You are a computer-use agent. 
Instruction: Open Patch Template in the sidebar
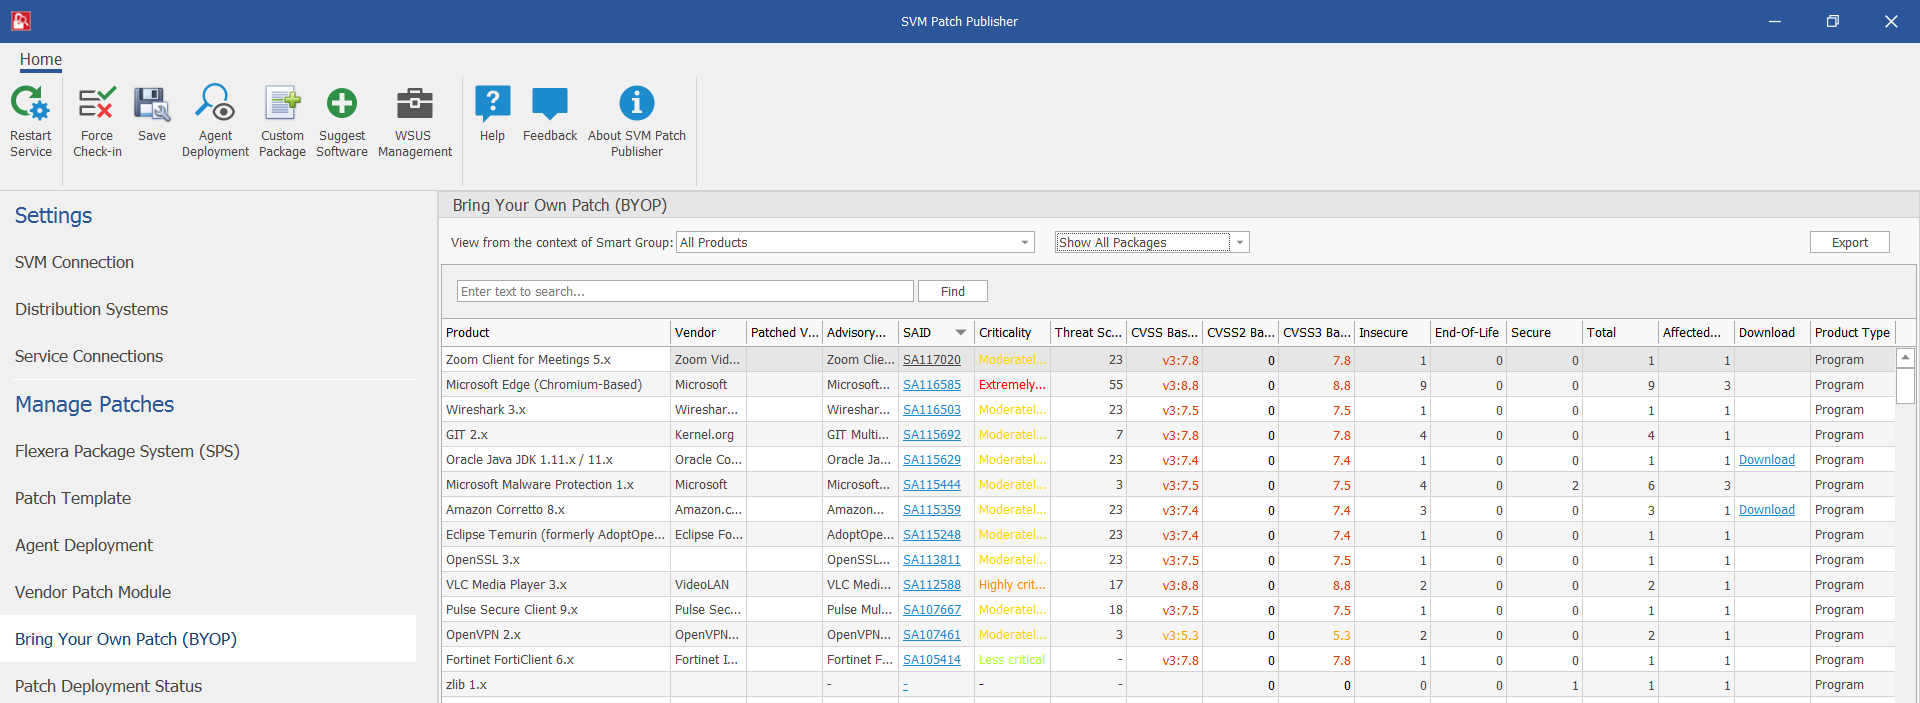(73, 498)
